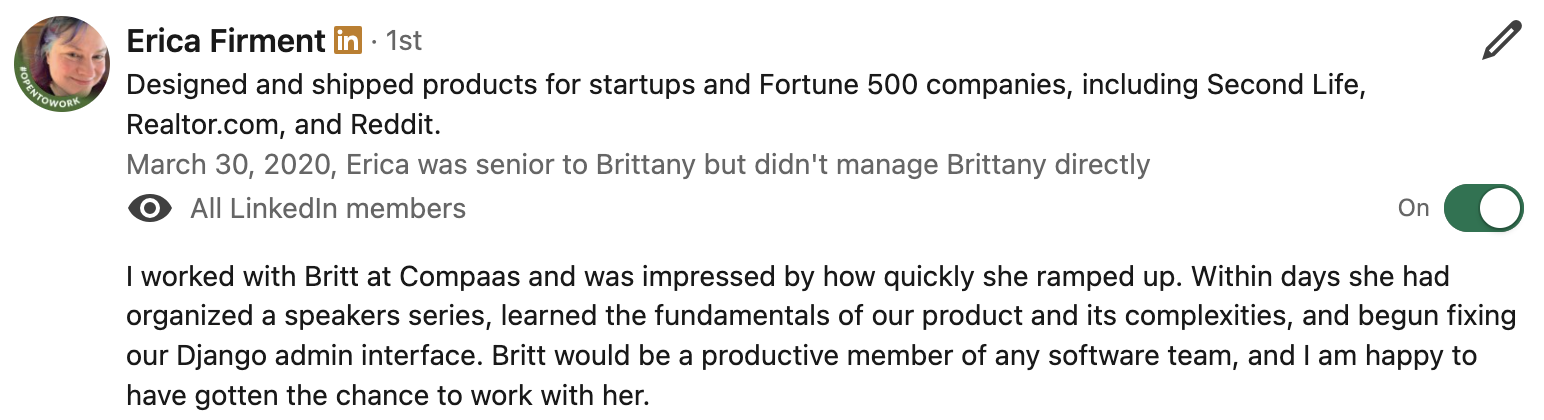Click the 'On' label beside the switch
This screenshot has height=420, width=1544.
(x=1413, y=208)
